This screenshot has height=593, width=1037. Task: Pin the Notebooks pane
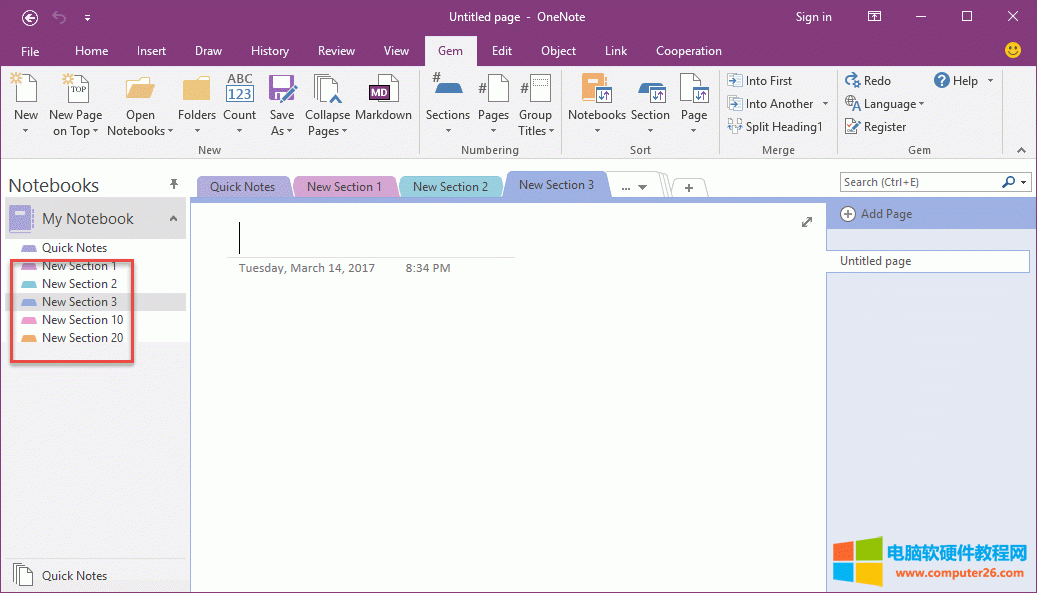click(174, 185)
